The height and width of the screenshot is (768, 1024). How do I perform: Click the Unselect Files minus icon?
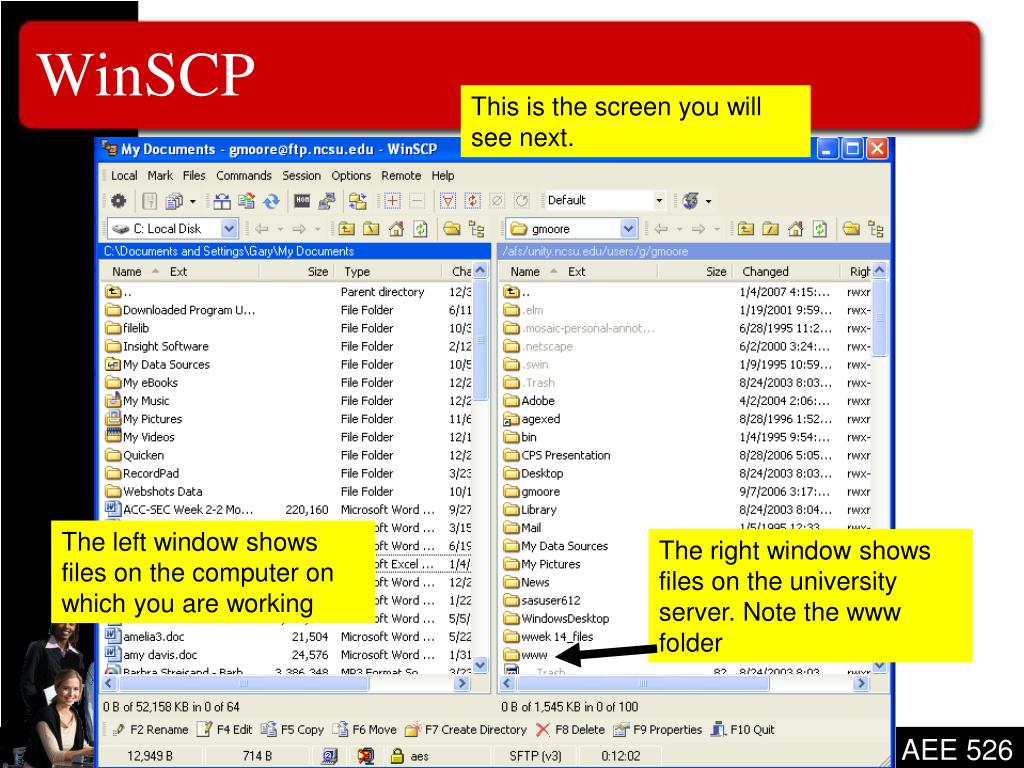tap(417, 200)
